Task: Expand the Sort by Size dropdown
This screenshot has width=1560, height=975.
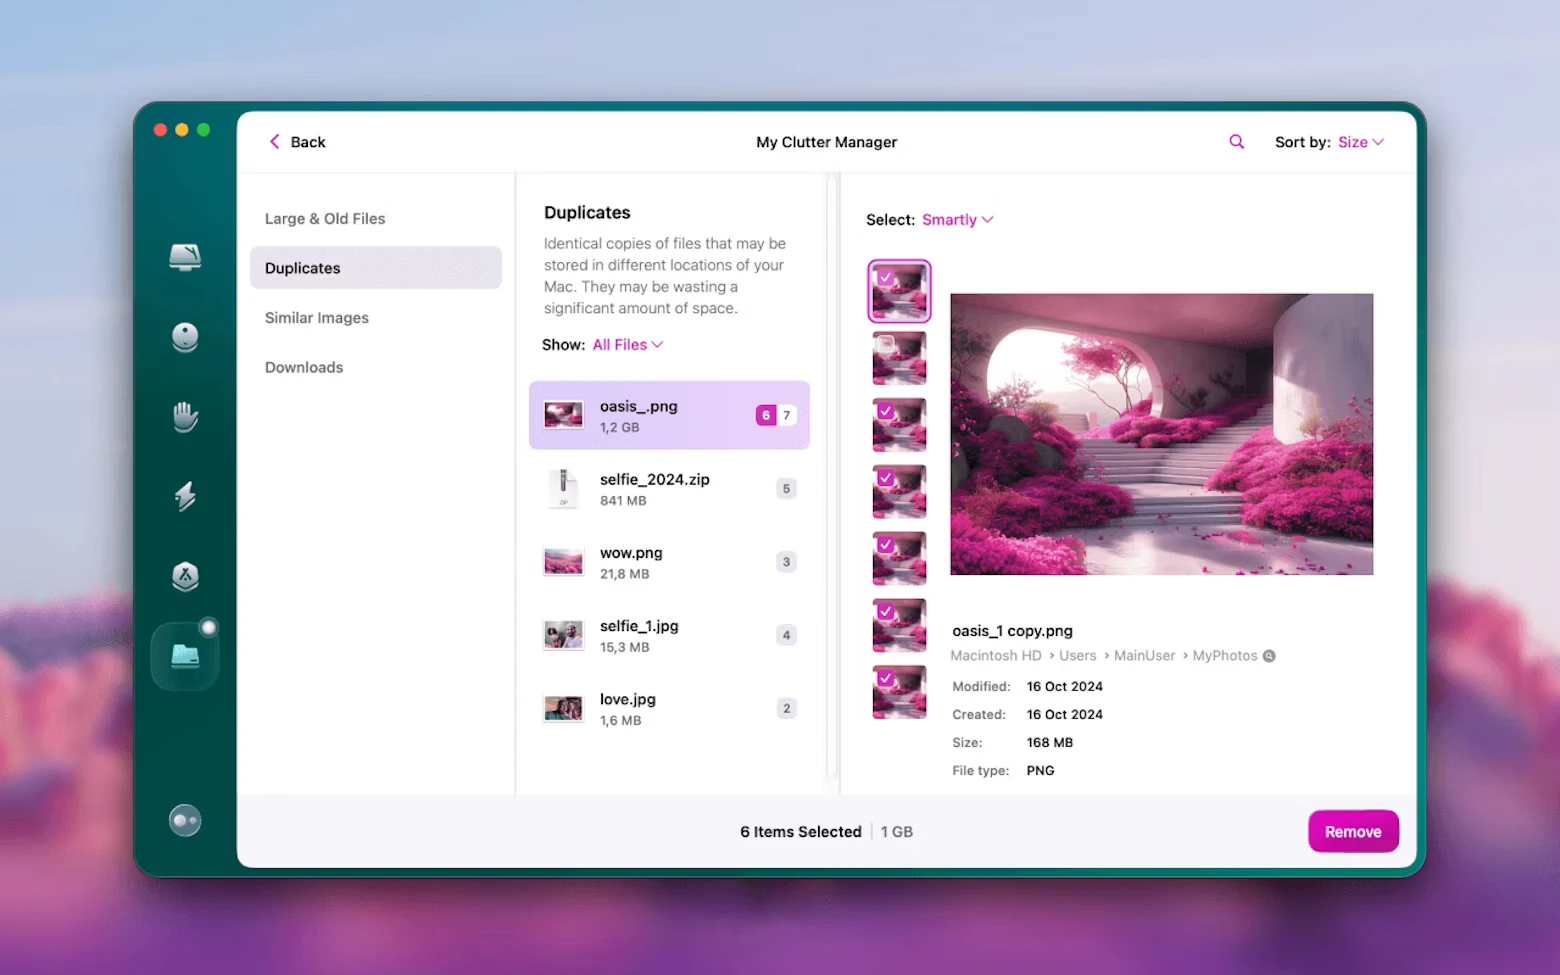Action: pos(1360,142)
